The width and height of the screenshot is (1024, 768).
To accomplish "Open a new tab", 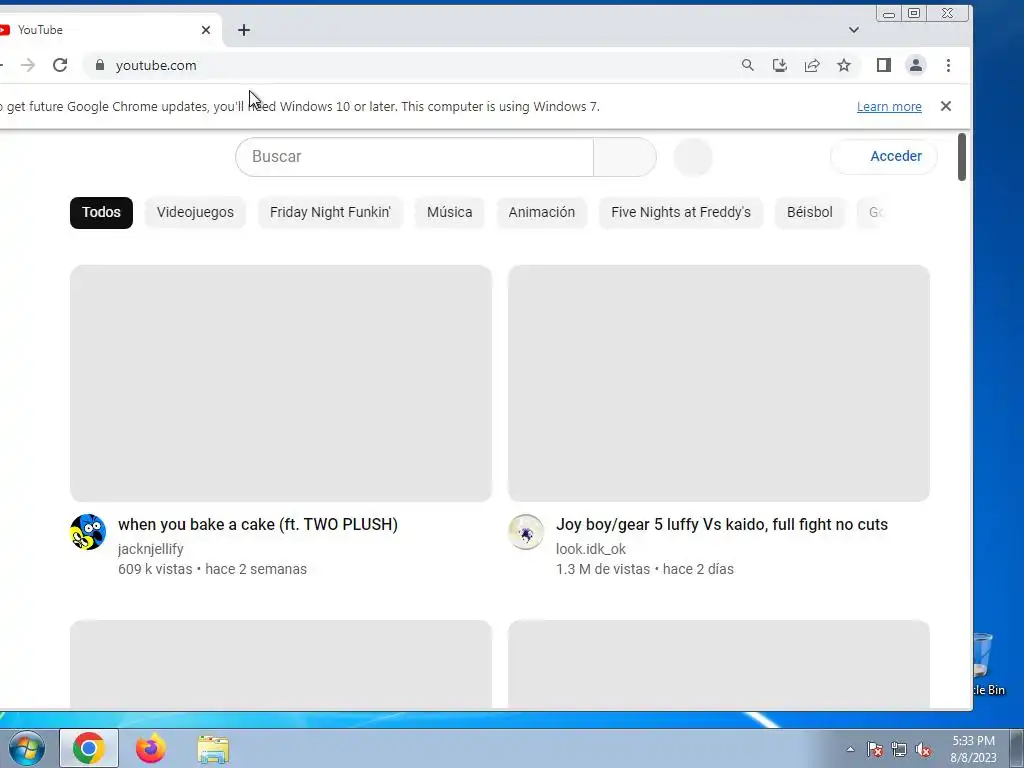I will pos(244,30).
